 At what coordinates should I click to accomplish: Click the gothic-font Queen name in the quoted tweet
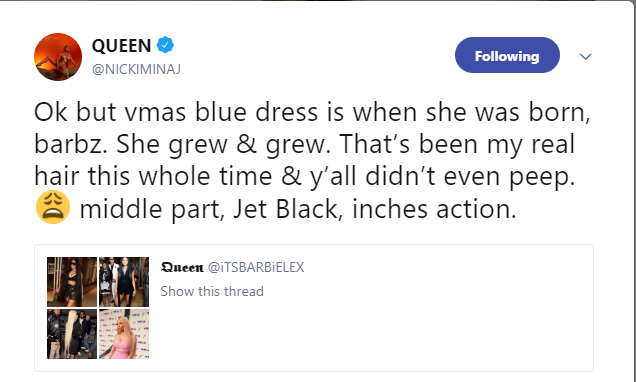(182, 267)
